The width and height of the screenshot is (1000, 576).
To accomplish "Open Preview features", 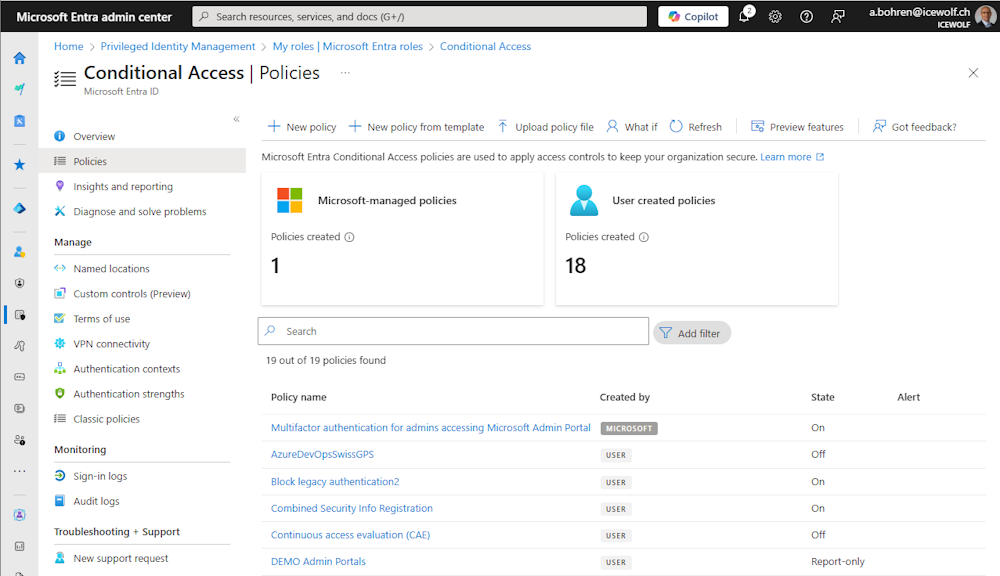I will (797, 127).
